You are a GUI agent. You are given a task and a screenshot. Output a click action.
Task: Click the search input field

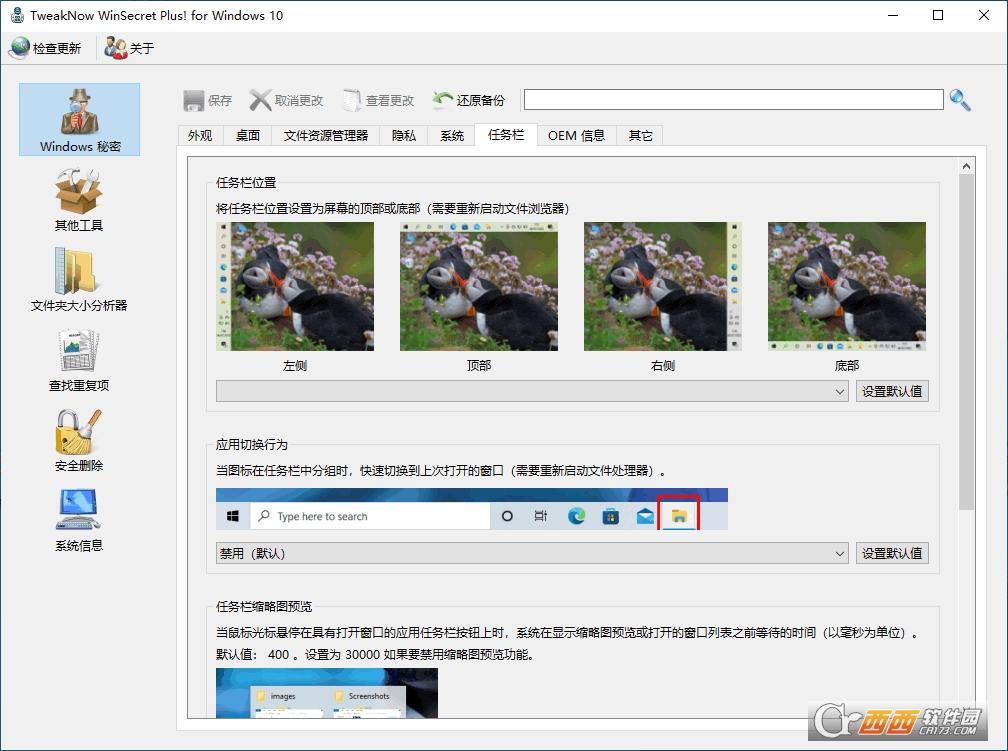pos(734,100)
